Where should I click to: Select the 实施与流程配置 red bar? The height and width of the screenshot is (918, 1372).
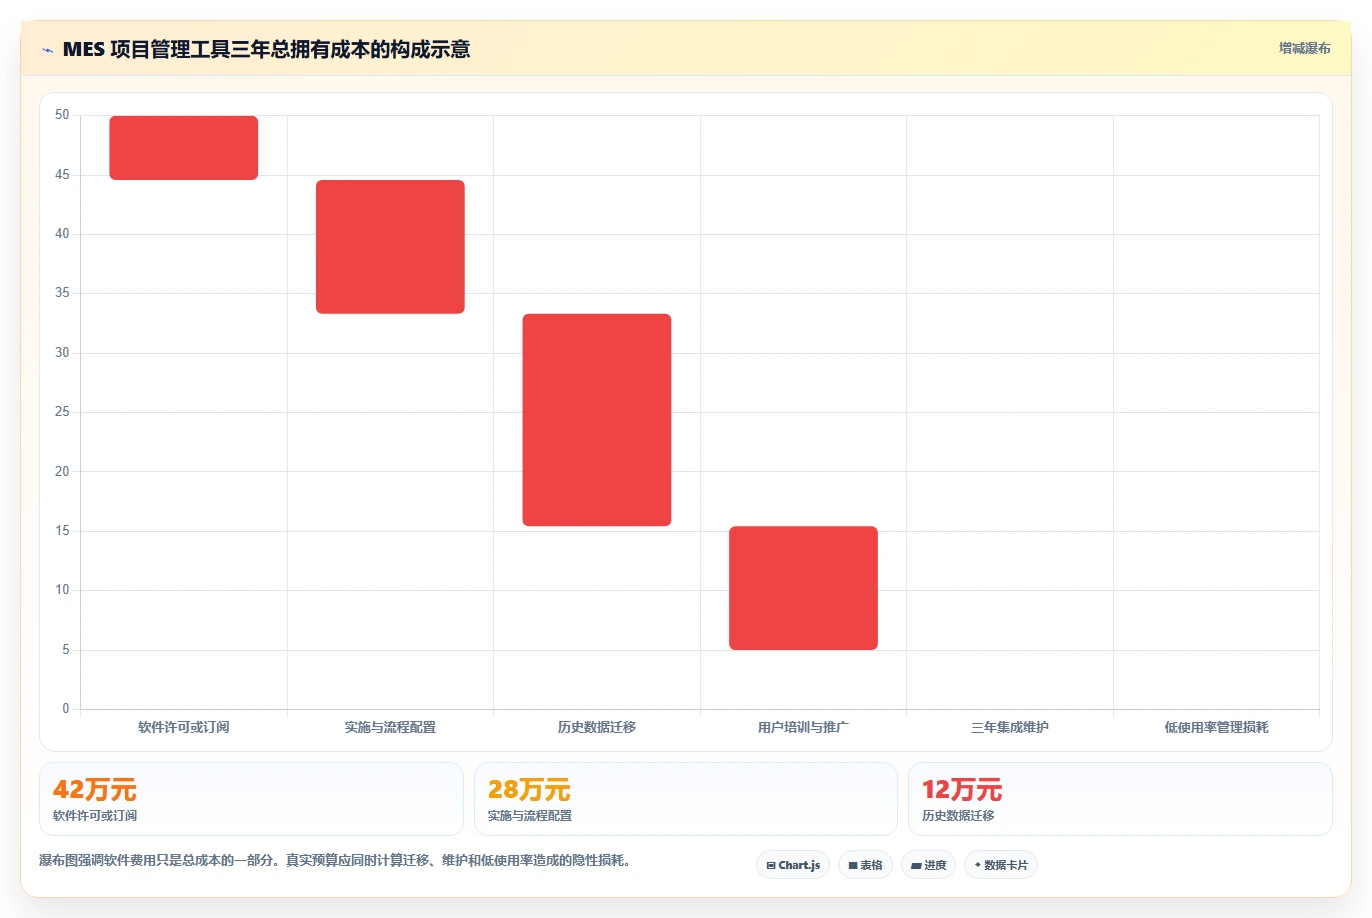390,247
